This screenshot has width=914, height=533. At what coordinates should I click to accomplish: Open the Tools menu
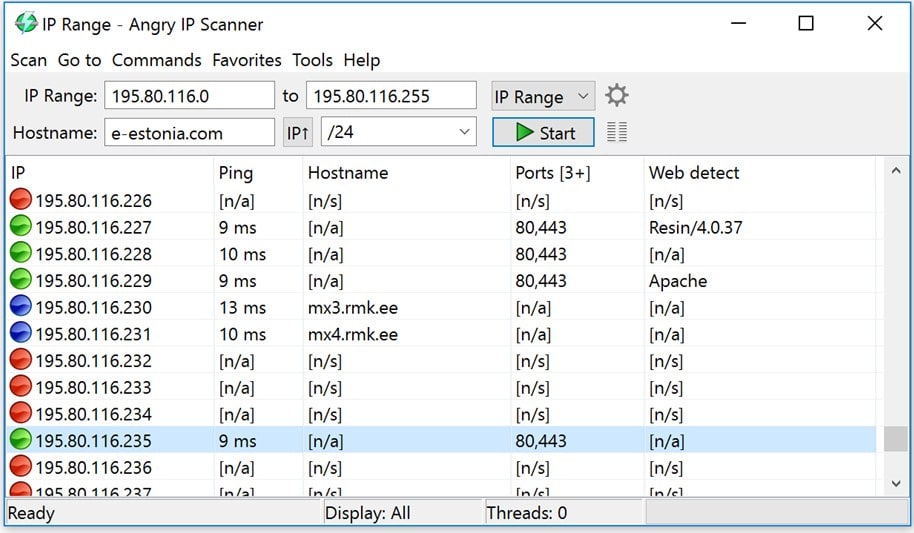pos(312,60)
